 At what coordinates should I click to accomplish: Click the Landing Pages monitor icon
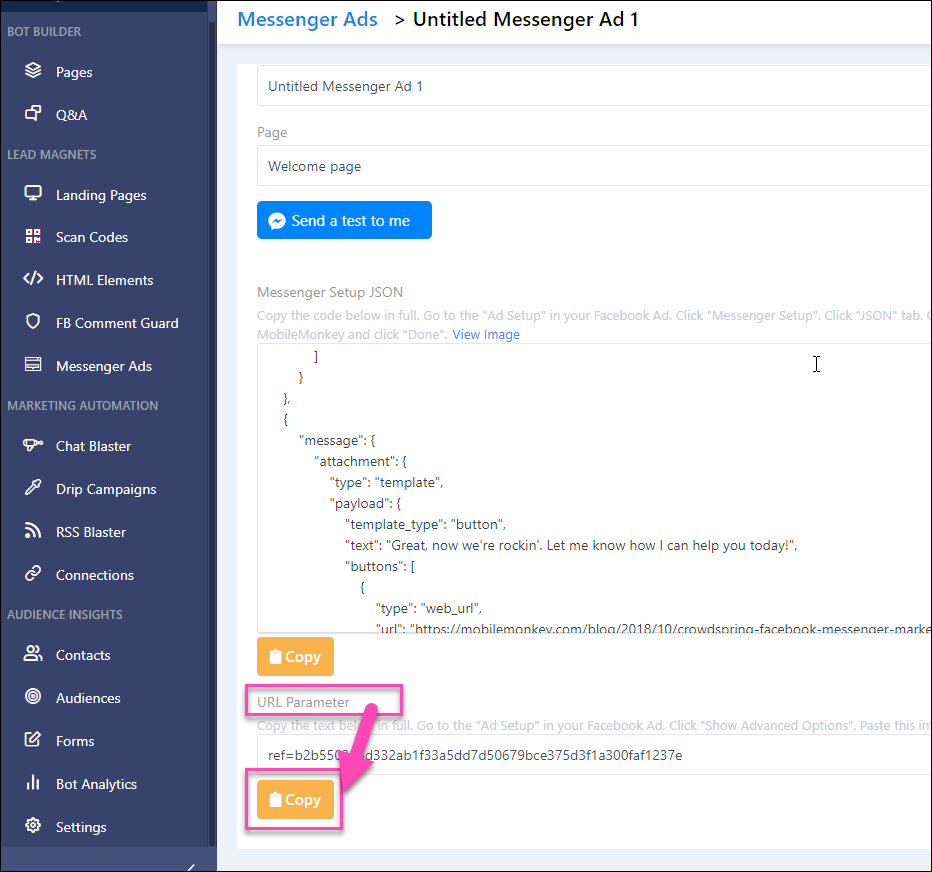(33, 194)
